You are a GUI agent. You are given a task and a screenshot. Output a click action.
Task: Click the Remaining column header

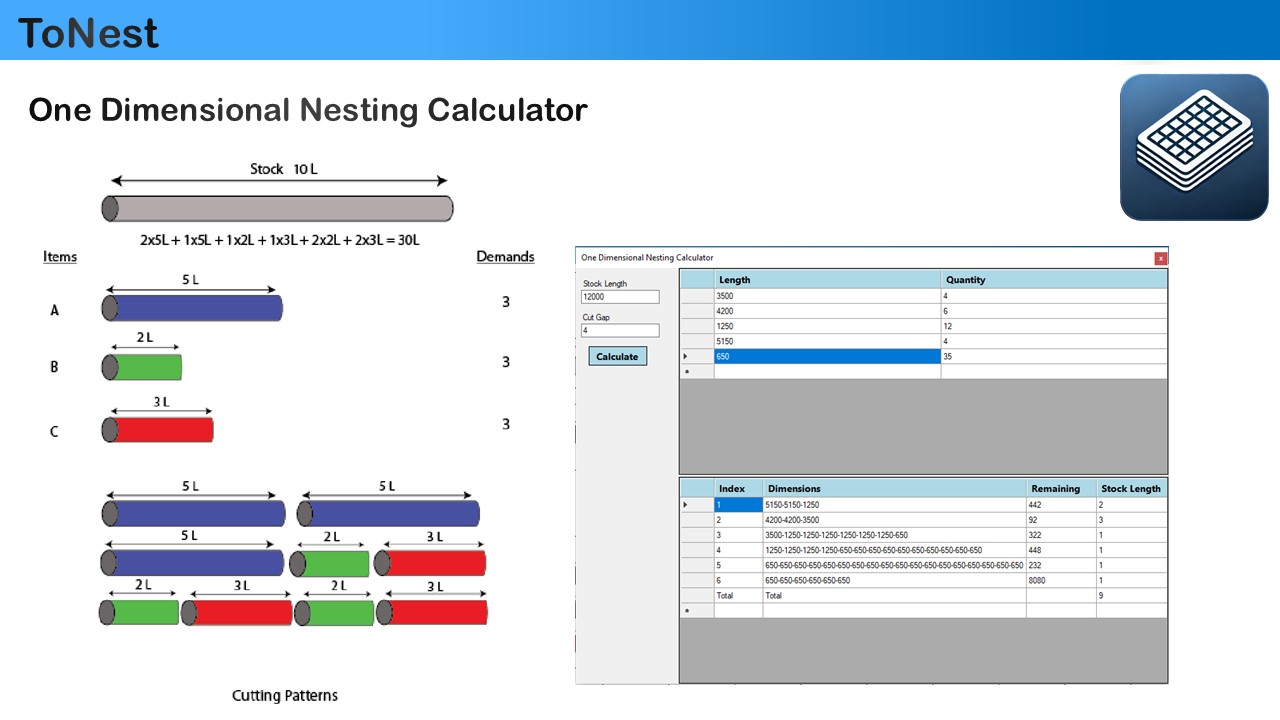[1061, 489]
